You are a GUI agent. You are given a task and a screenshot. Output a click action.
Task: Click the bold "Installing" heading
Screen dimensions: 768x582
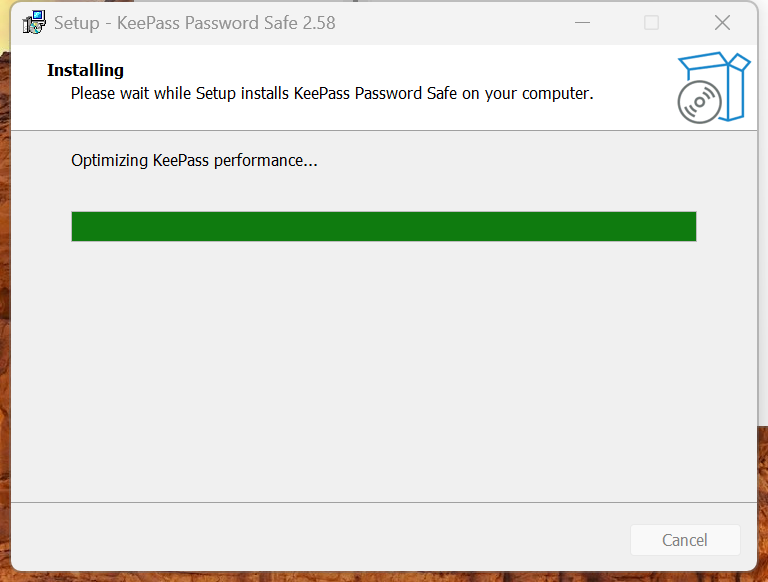point(85,70)
